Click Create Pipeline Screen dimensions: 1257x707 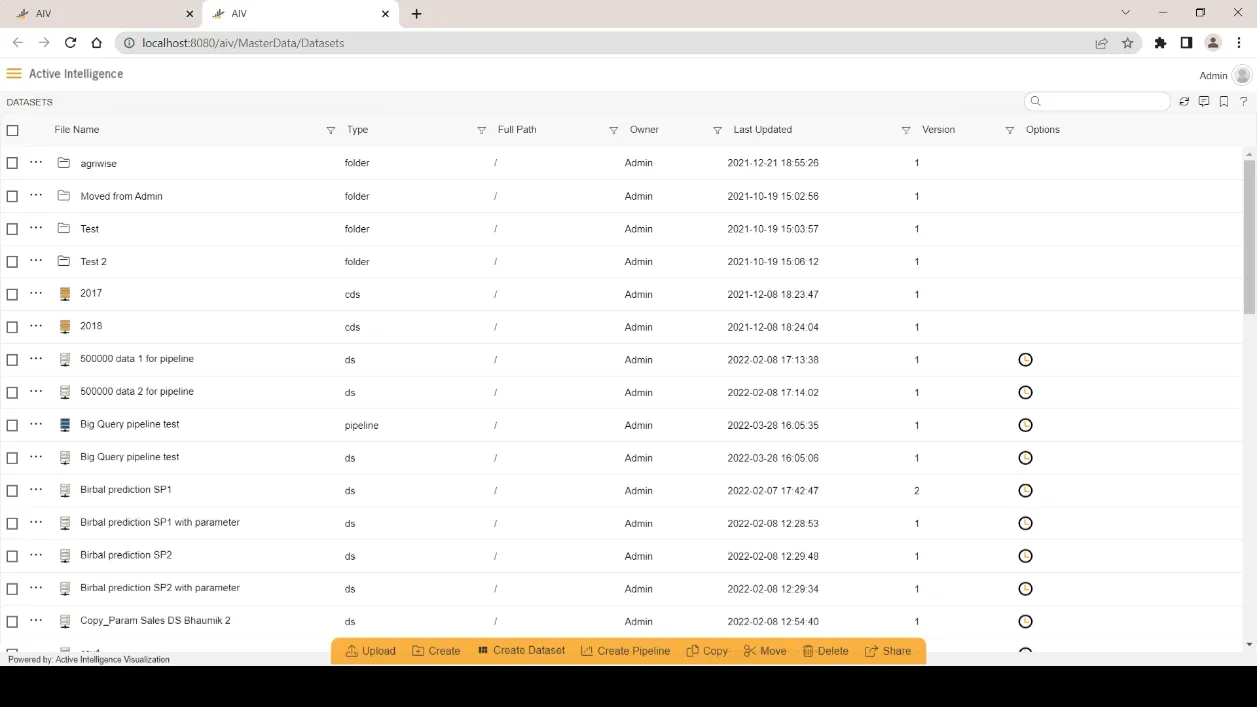click(625, 651)
